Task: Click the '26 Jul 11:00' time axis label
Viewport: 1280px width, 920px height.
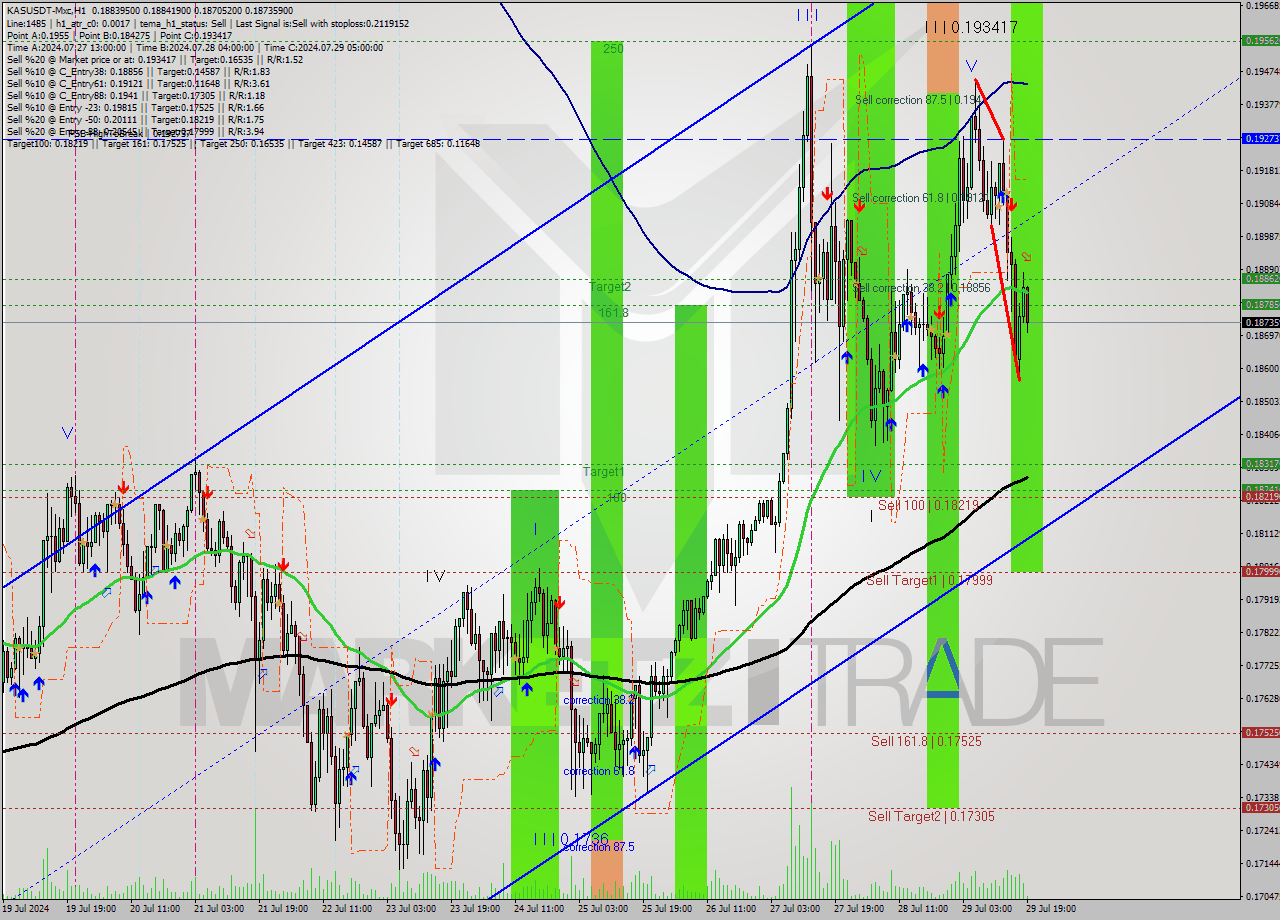Action: click(732, 910)
